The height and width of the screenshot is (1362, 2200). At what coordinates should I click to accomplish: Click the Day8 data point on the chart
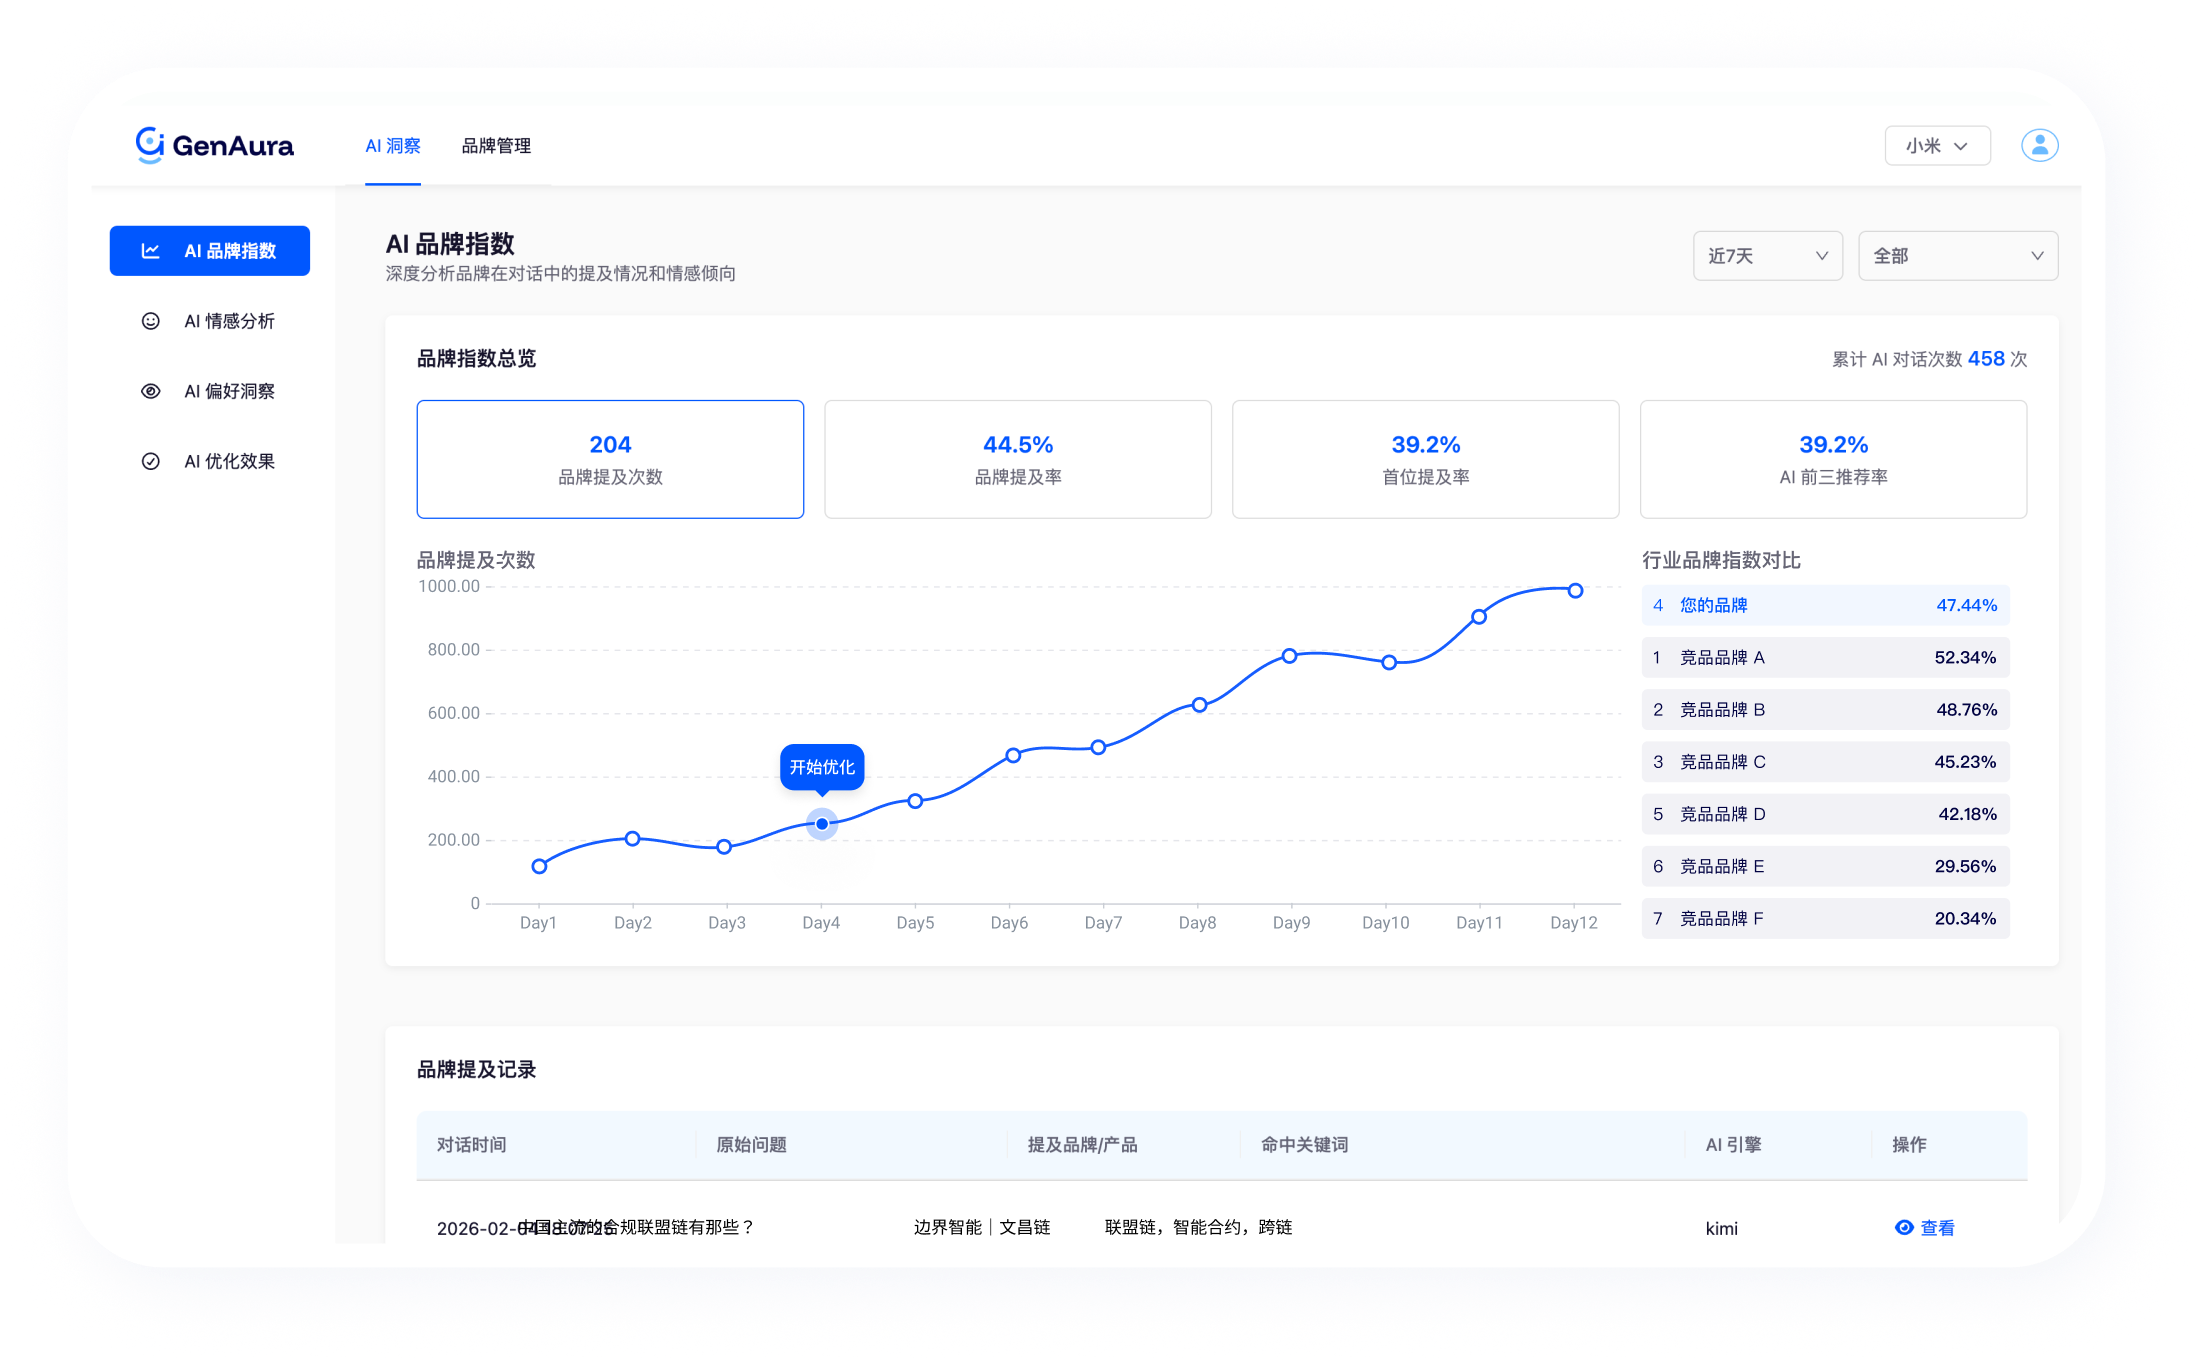[x=1199, y=705]
